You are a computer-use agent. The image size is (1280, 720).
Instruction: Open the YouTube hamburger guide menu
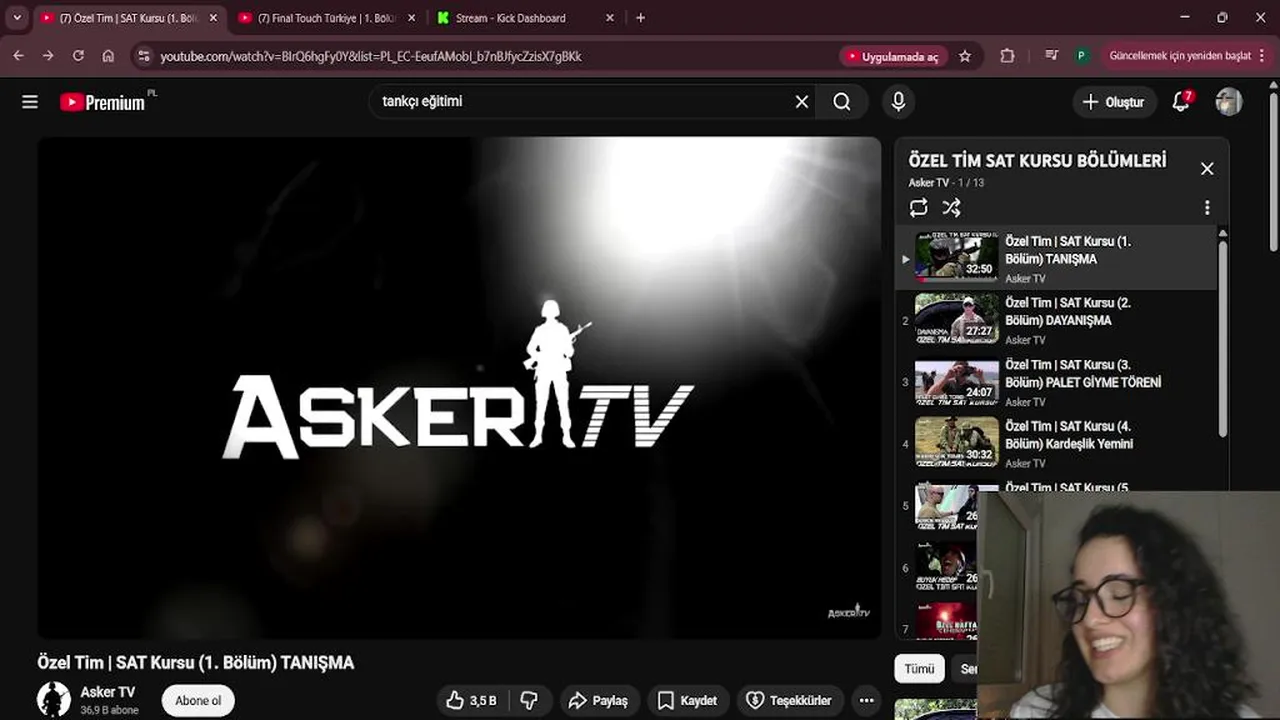pyautogui.click(x=30, y=102)
